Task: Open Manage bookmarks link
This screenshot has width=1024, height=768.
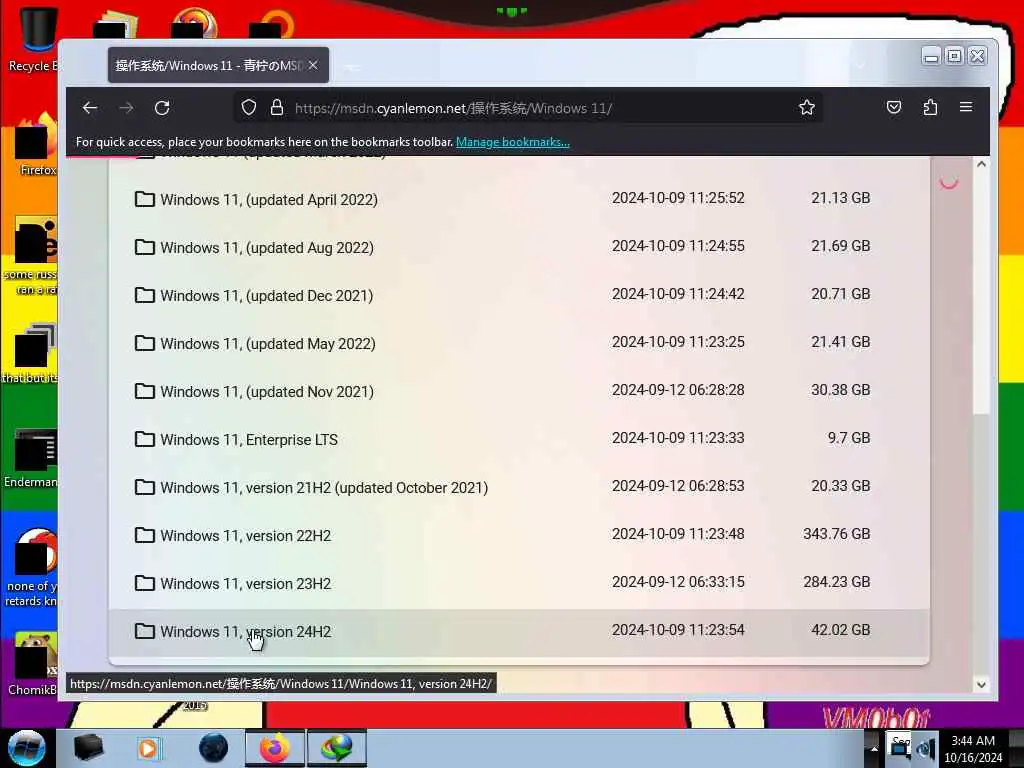Action: (x=513, y=142)
